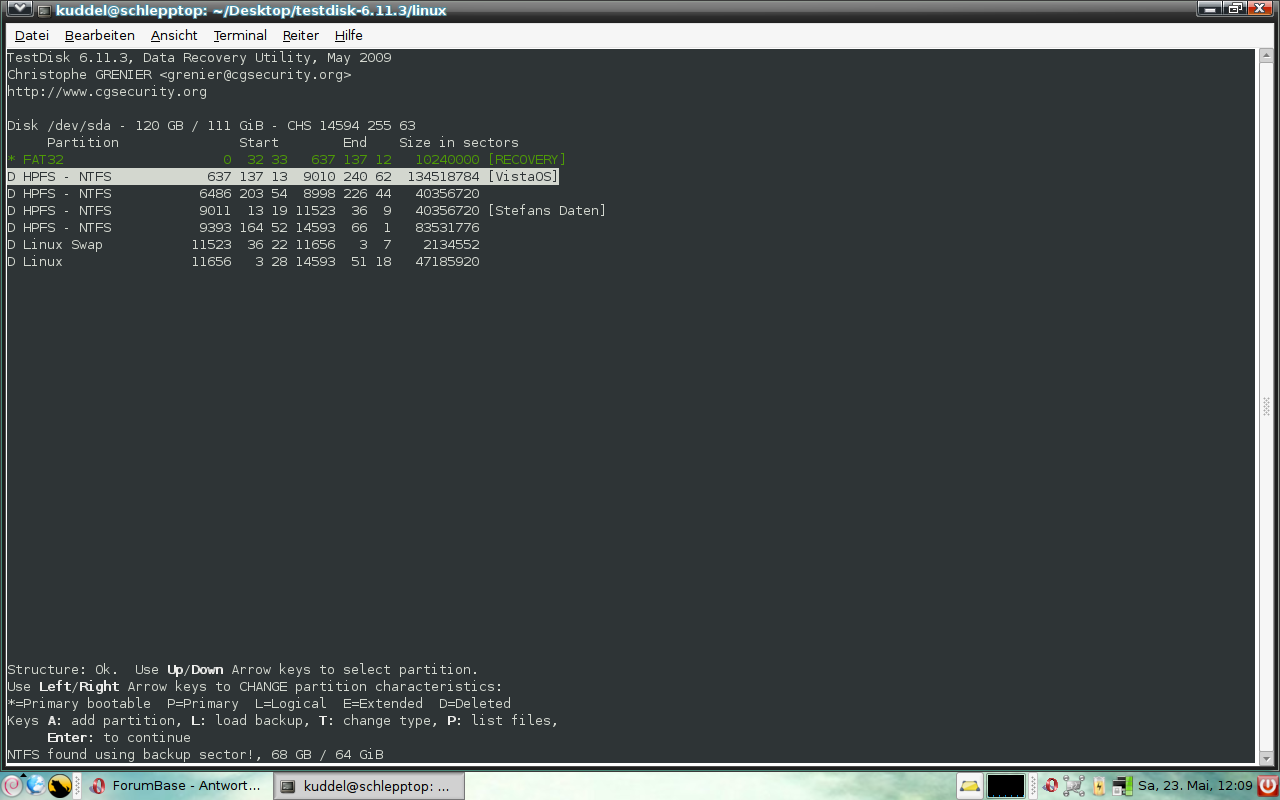Click the 'A: add partition' key hint
Image resolution: width=1280 pixels, height=800 pixels.
click(111, 721)
